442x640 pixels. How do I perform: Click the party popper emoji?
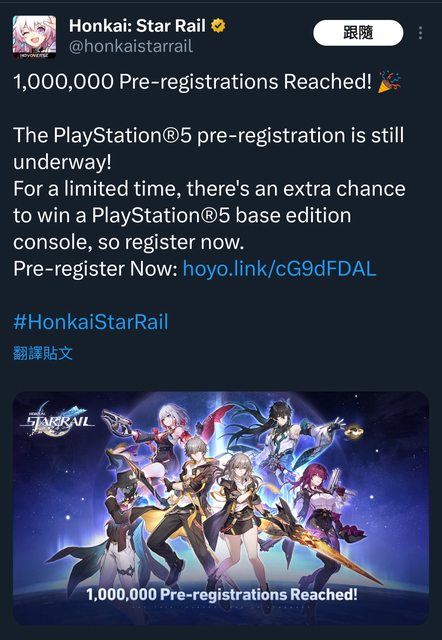(389, 82)
